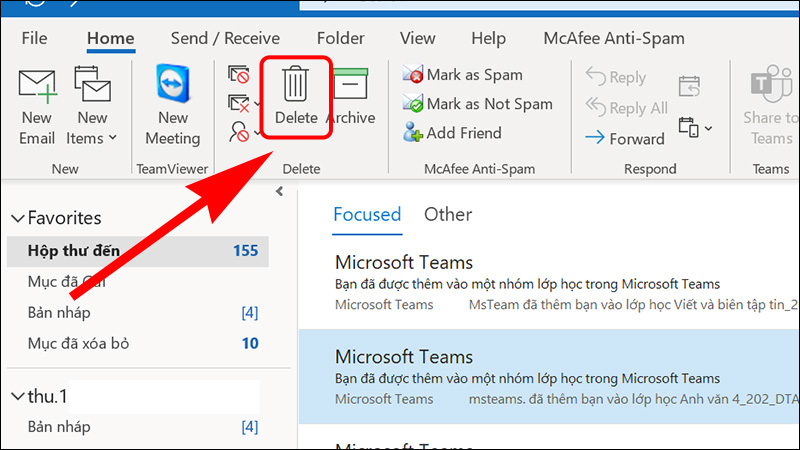Reply to the selected email

tap(616, 77)
